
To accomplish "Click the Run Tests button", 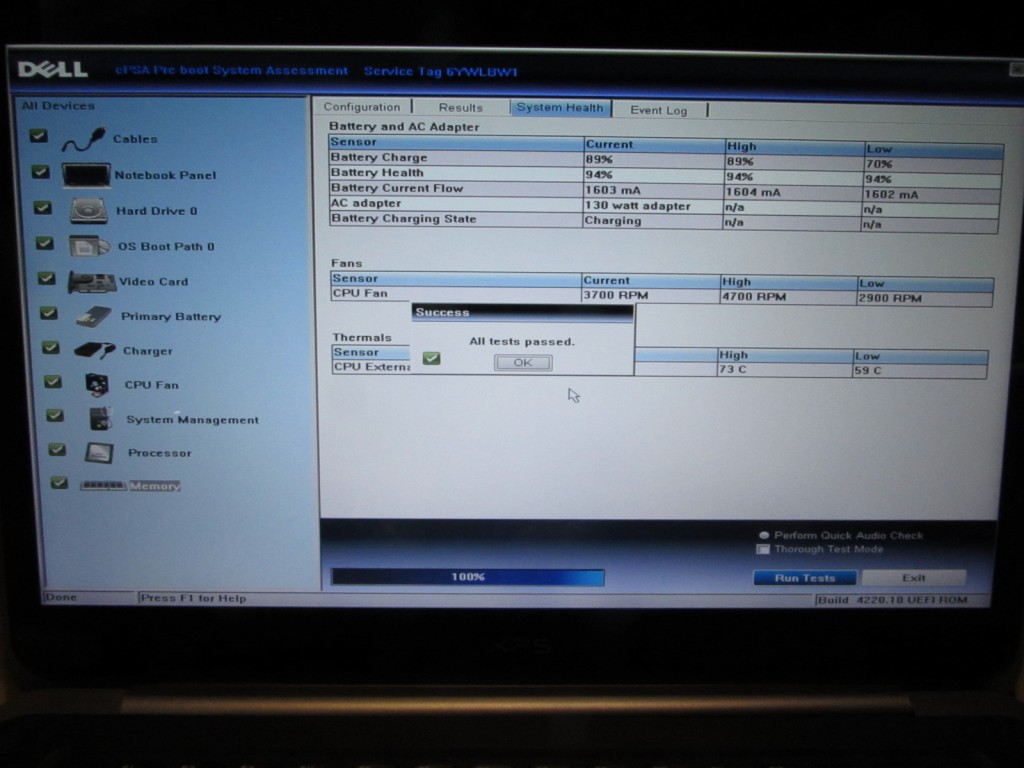I will (805, 578).
